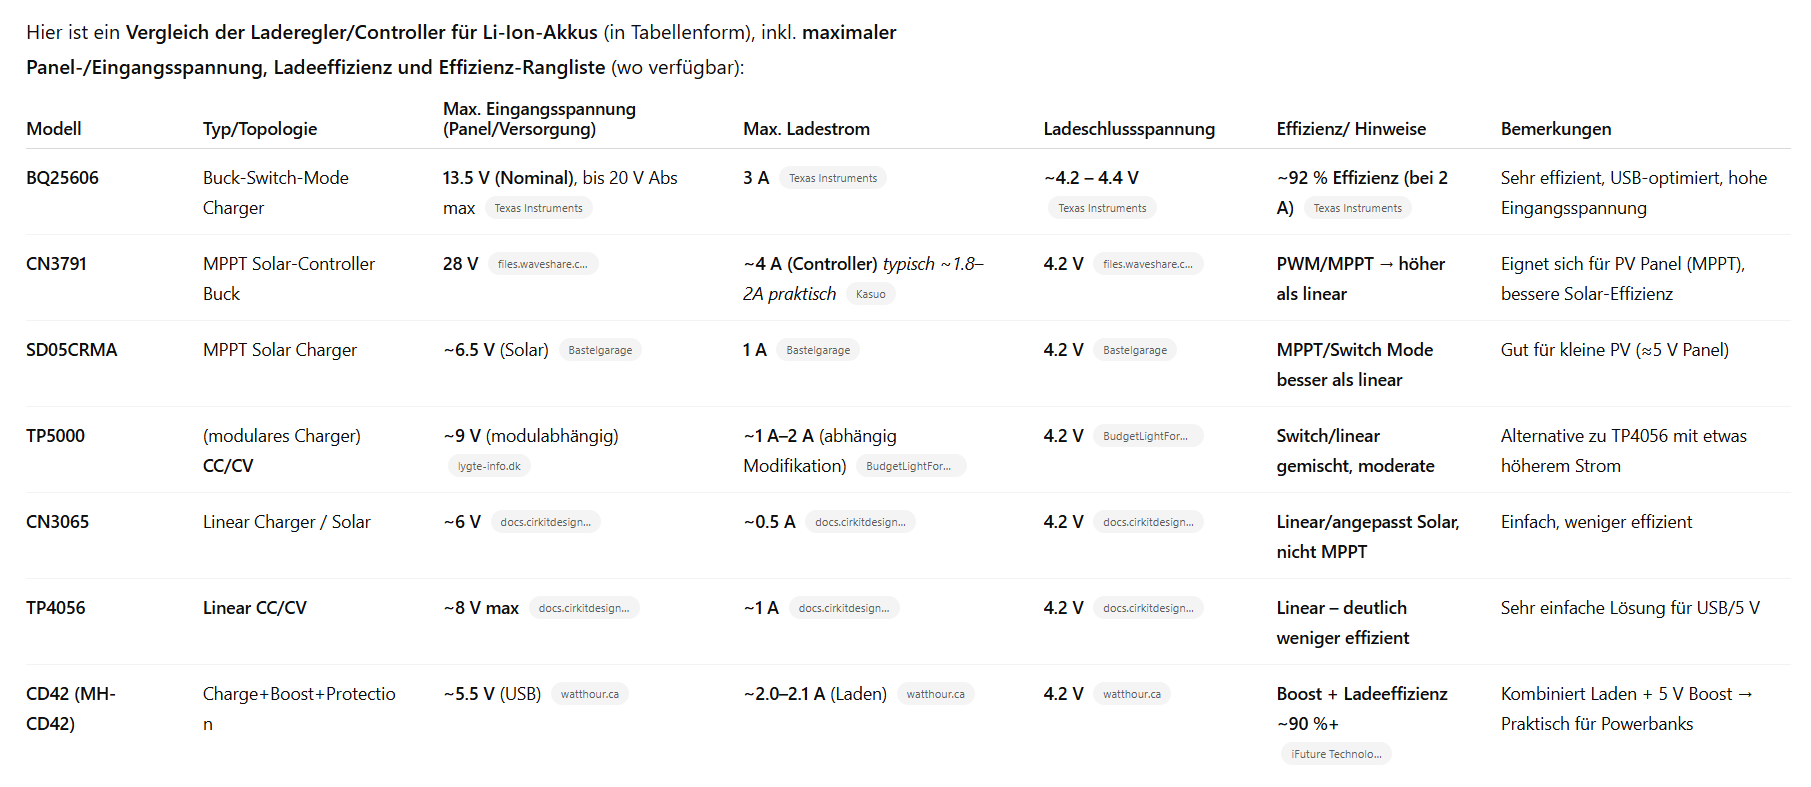Open the iFuture Technolo... citation chip
This screenshot has width=1811, height=787.
1336,754
